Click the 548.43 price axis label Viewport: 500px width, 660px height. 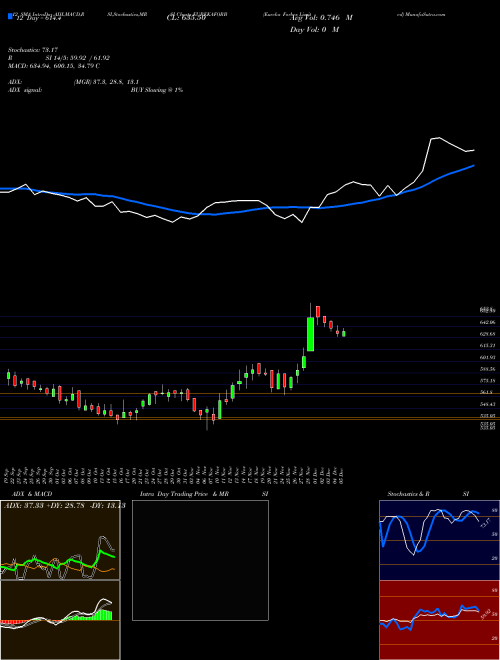click(x=487, y=404)
